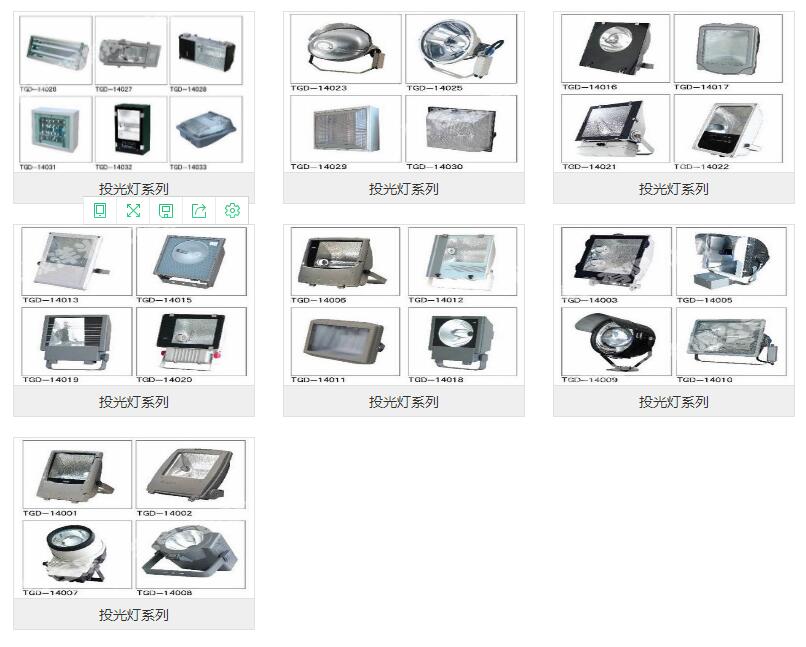The height and width of the screenshot is (647, 806).
Task: Open the TGD-14015 blue floodlight image
Action: [x=191, y=262]
